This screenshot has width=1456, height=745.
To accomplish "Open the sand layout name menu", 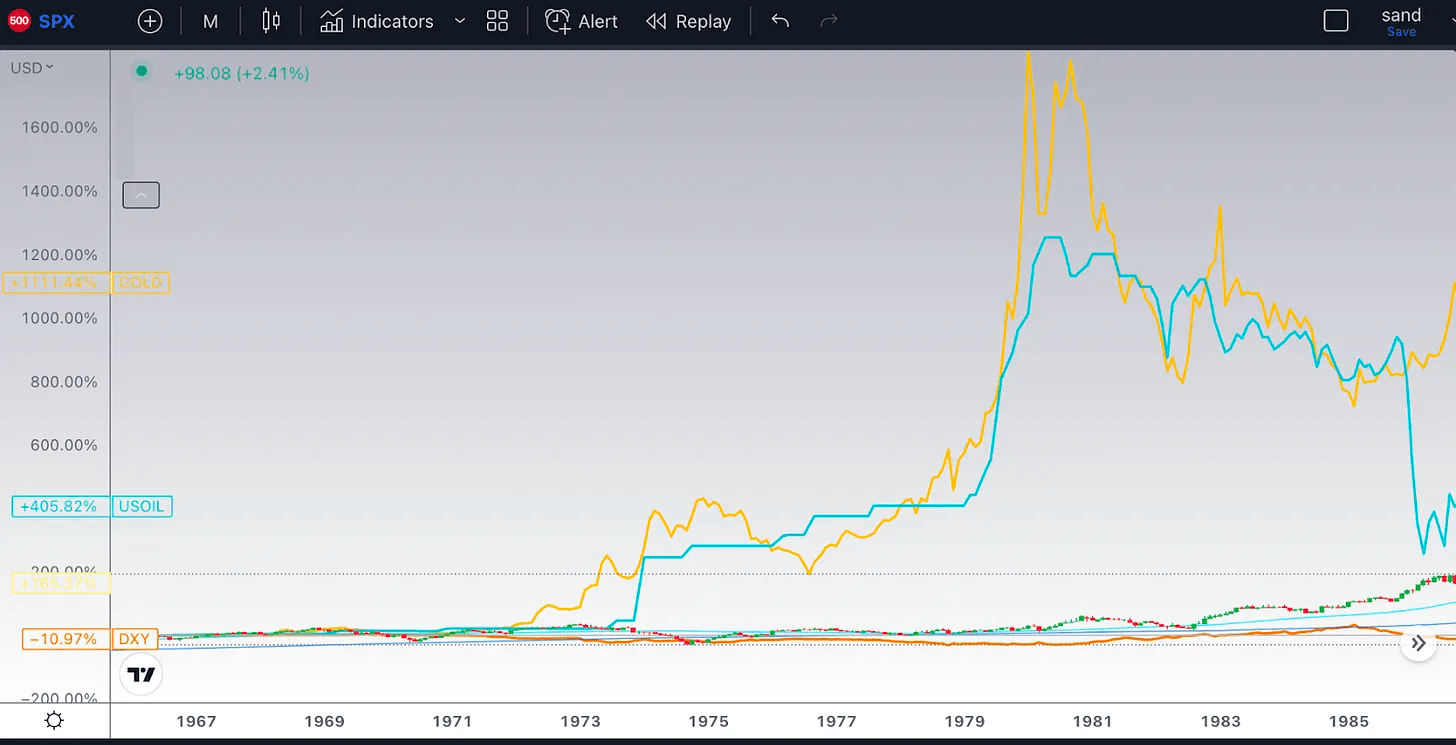I will (1401, 16).
